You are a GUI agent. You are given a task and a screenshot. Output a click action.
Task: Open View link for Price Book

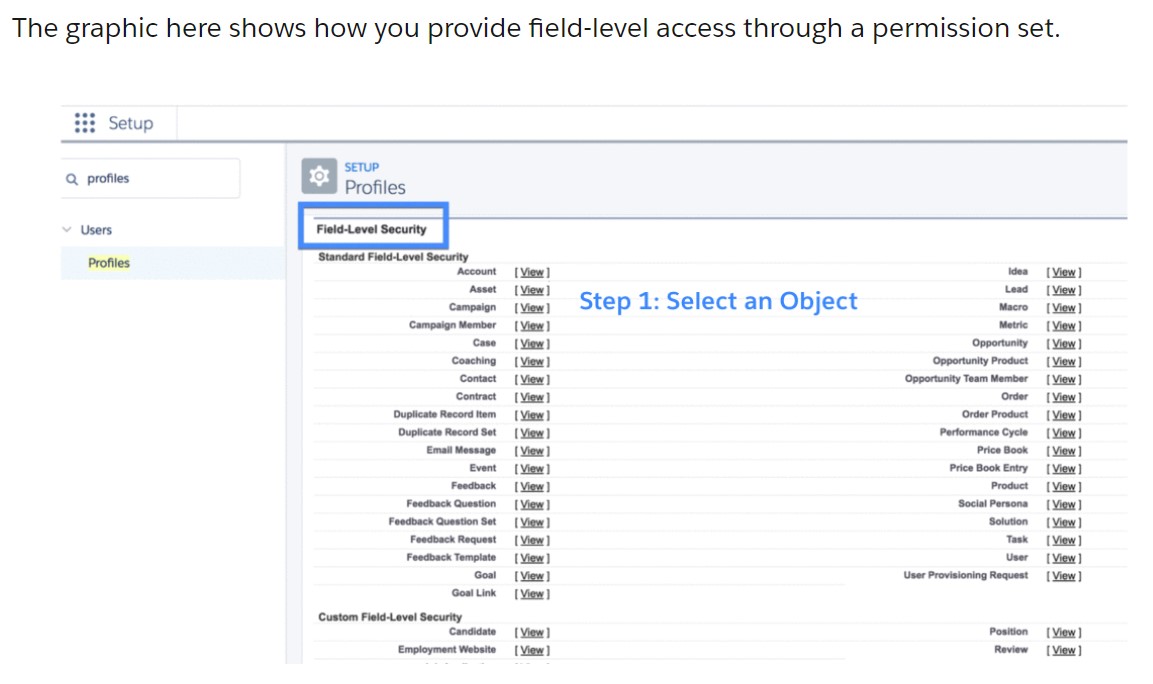point(1064,451)
